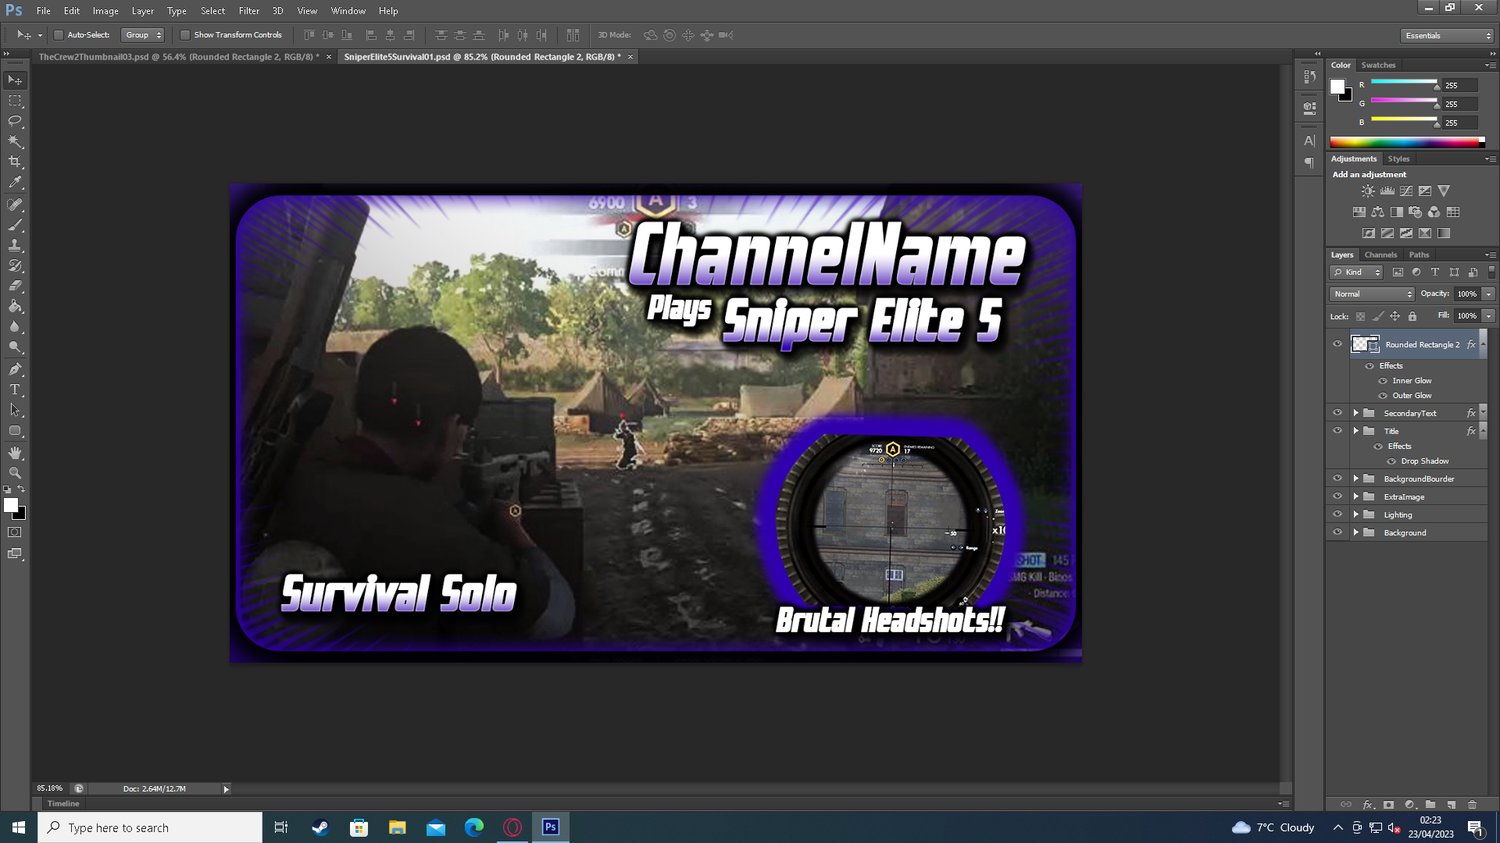Add a Brightness/Contrast adjustment

point(1368,191)
